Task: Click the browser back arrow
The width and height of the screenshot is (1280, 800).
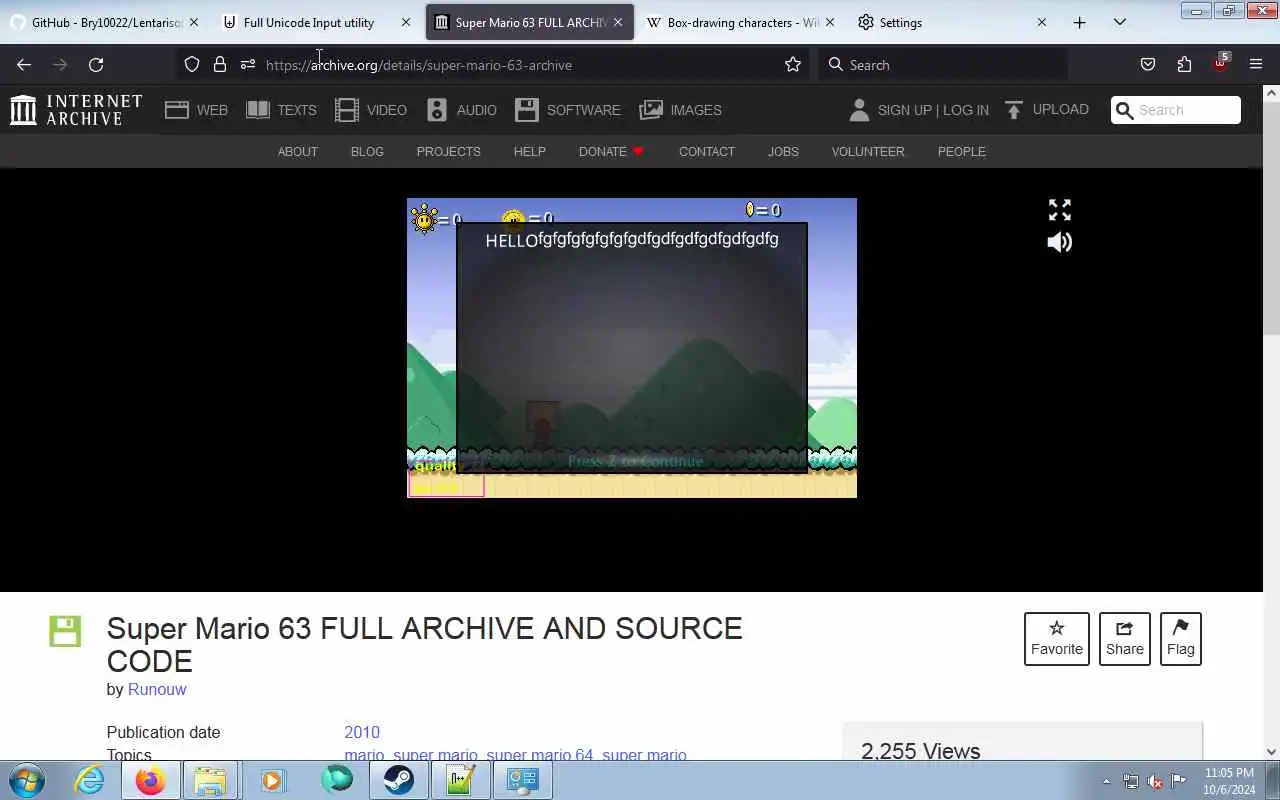Action: point(24,65)
